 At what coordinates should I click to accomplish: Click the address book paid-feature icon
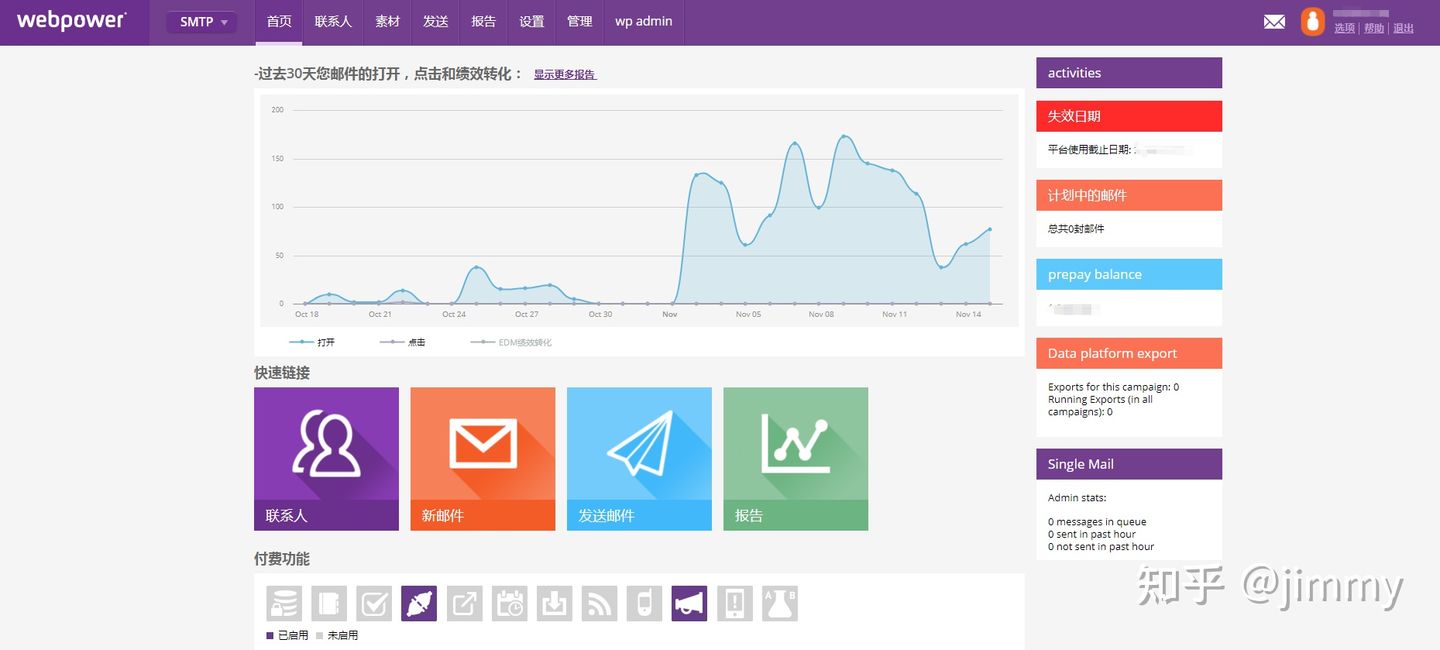click(x=329, y=604)
